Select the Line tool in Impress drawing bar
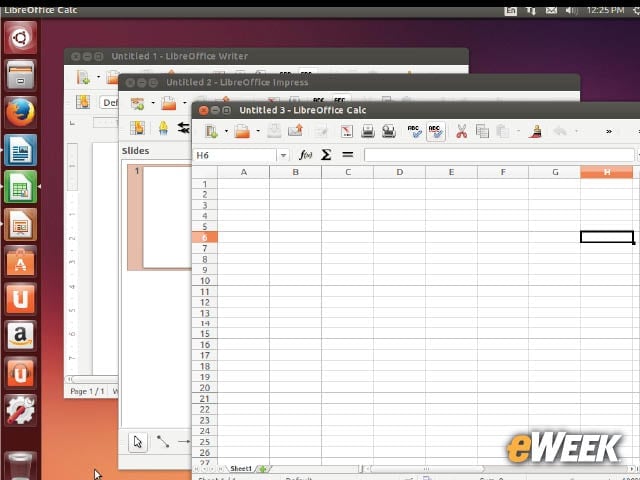Viewport: 640px width, 480px height. tap(163, 442)
